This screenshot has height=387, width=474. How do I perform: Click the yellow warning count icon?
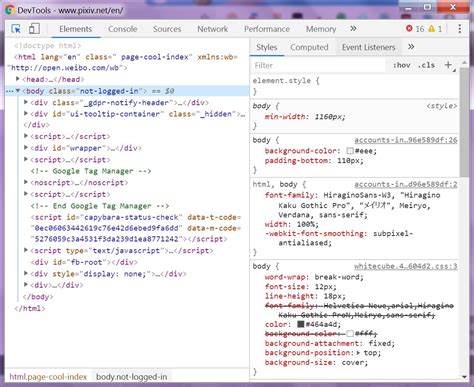tap(431, 29)
